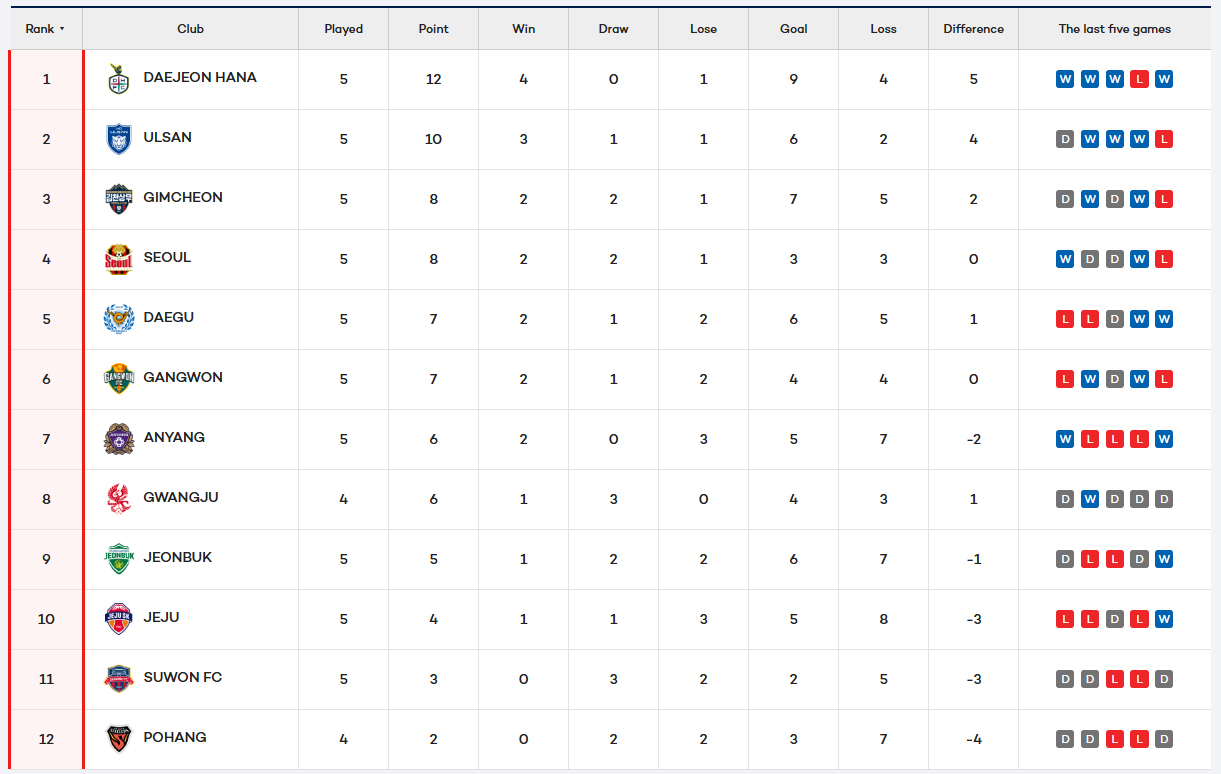Click the Point column header
Screen dimensions: 1221x774
(x=433, y=29)
